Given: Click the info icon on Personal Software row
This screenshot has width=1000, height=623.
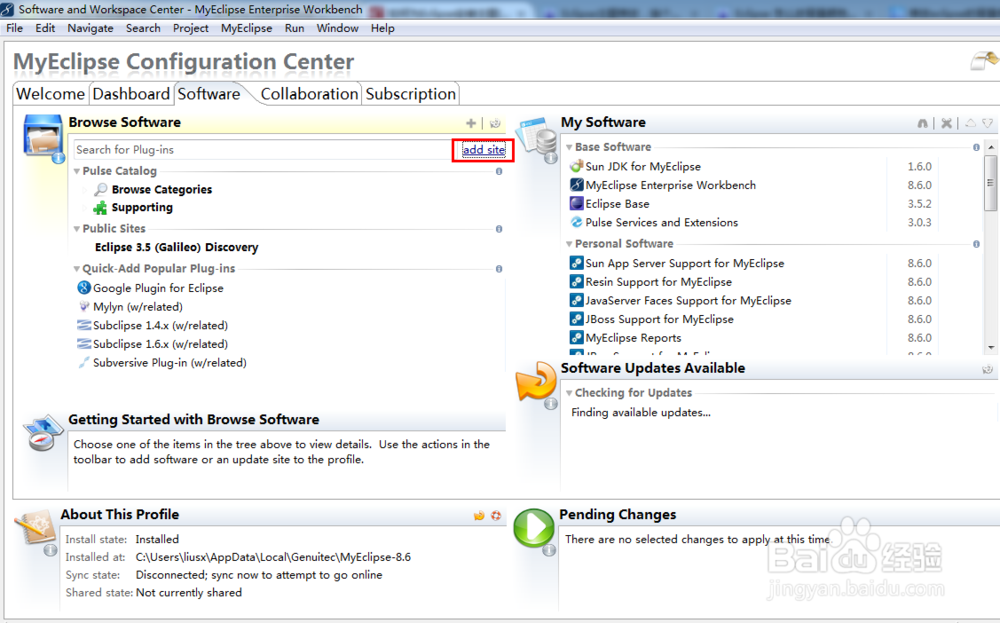Looking at the screenshot, I should pyautogui.click(x=976, y=244).
